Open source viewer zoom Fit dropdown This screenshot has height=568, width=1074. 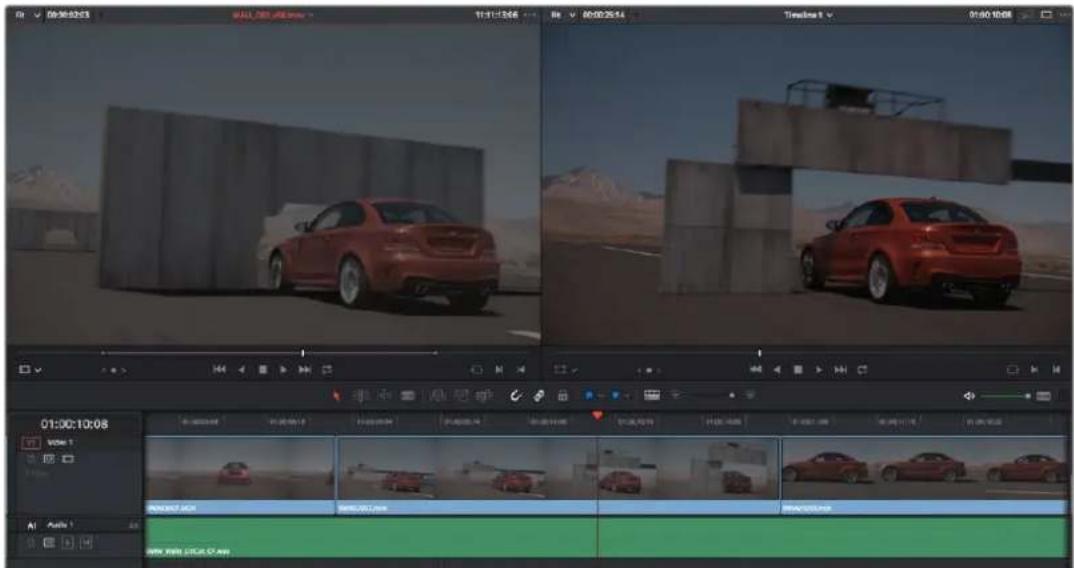[x=29, y=14]
